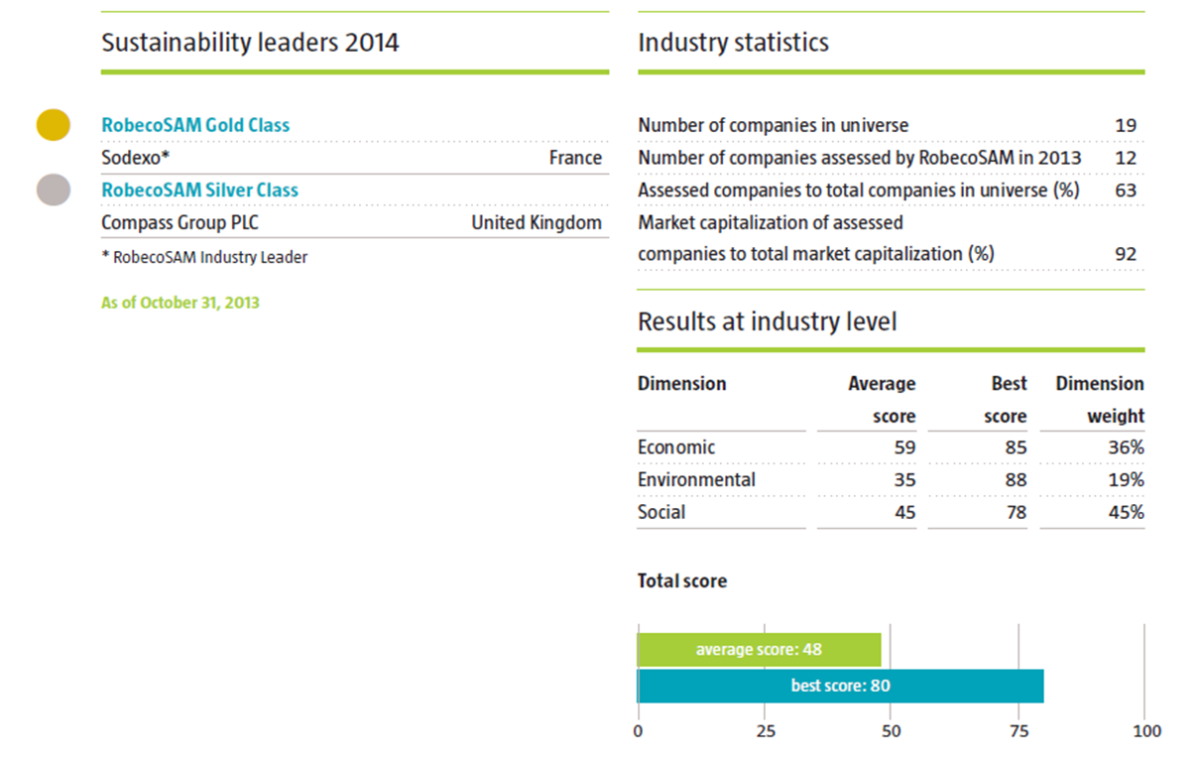Viewport: 1200px width, 764px height.
Task: Click the Sustainability leaders 2014 heading
Action: coord(250,43)
